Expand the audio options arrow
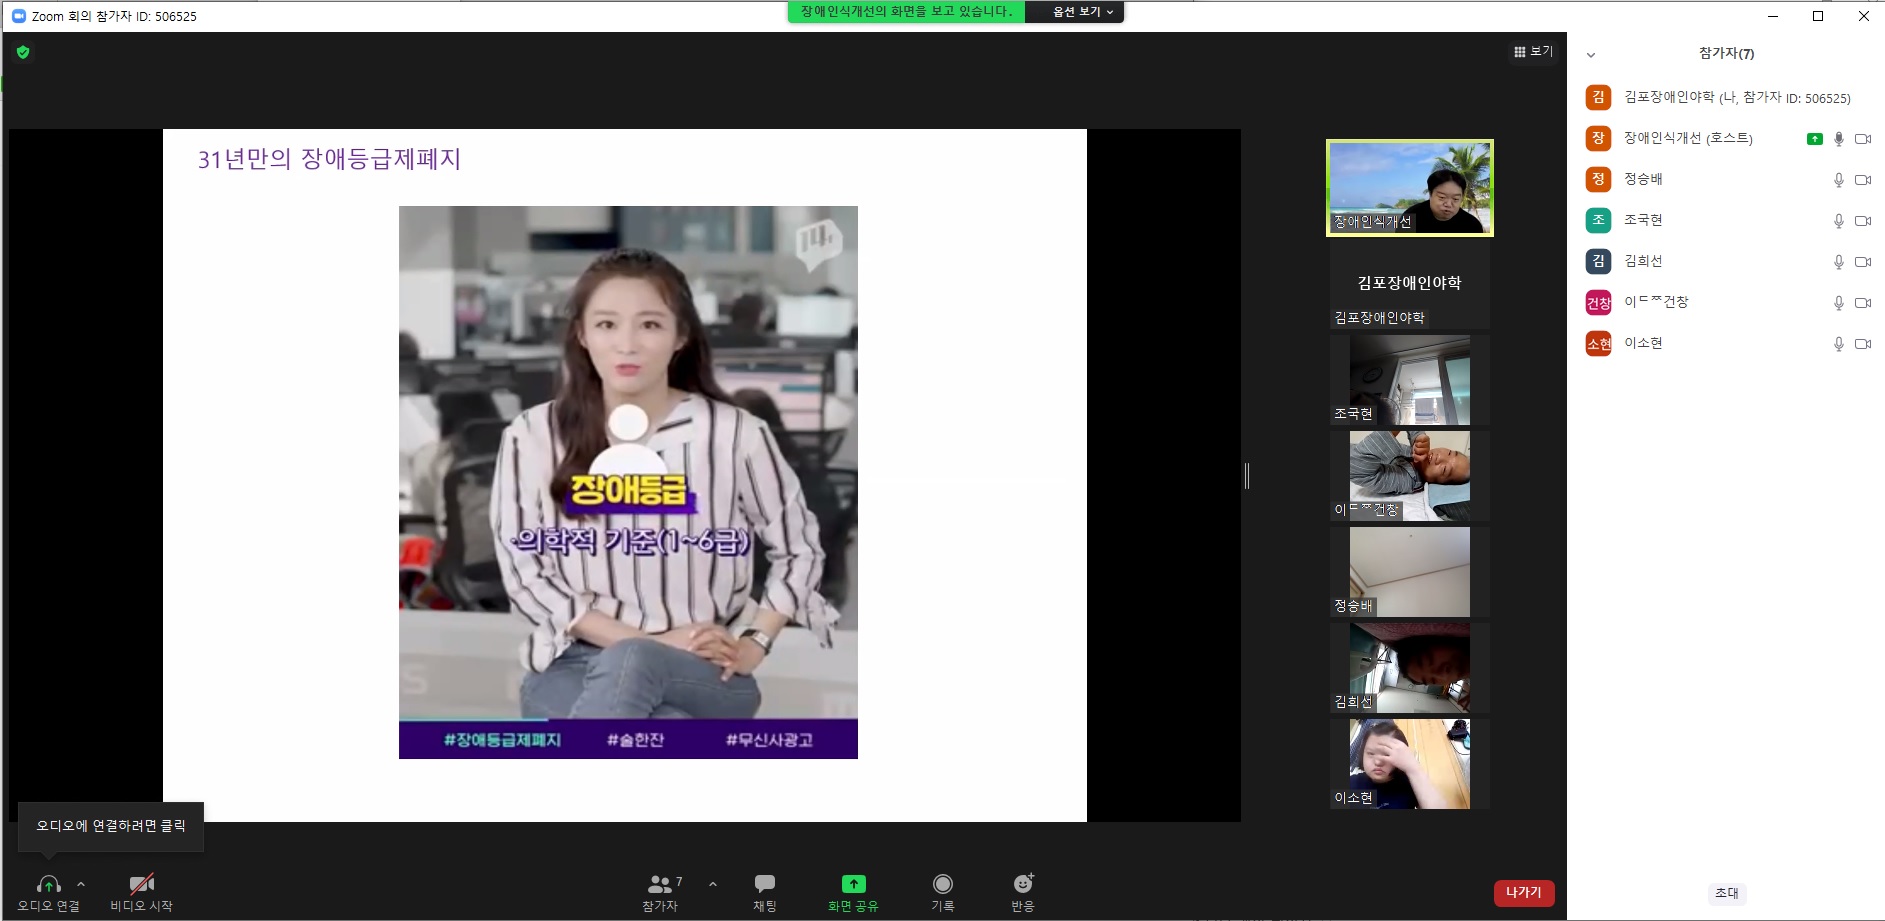This screenshot has height=921, width=1885. coord(81,884)
